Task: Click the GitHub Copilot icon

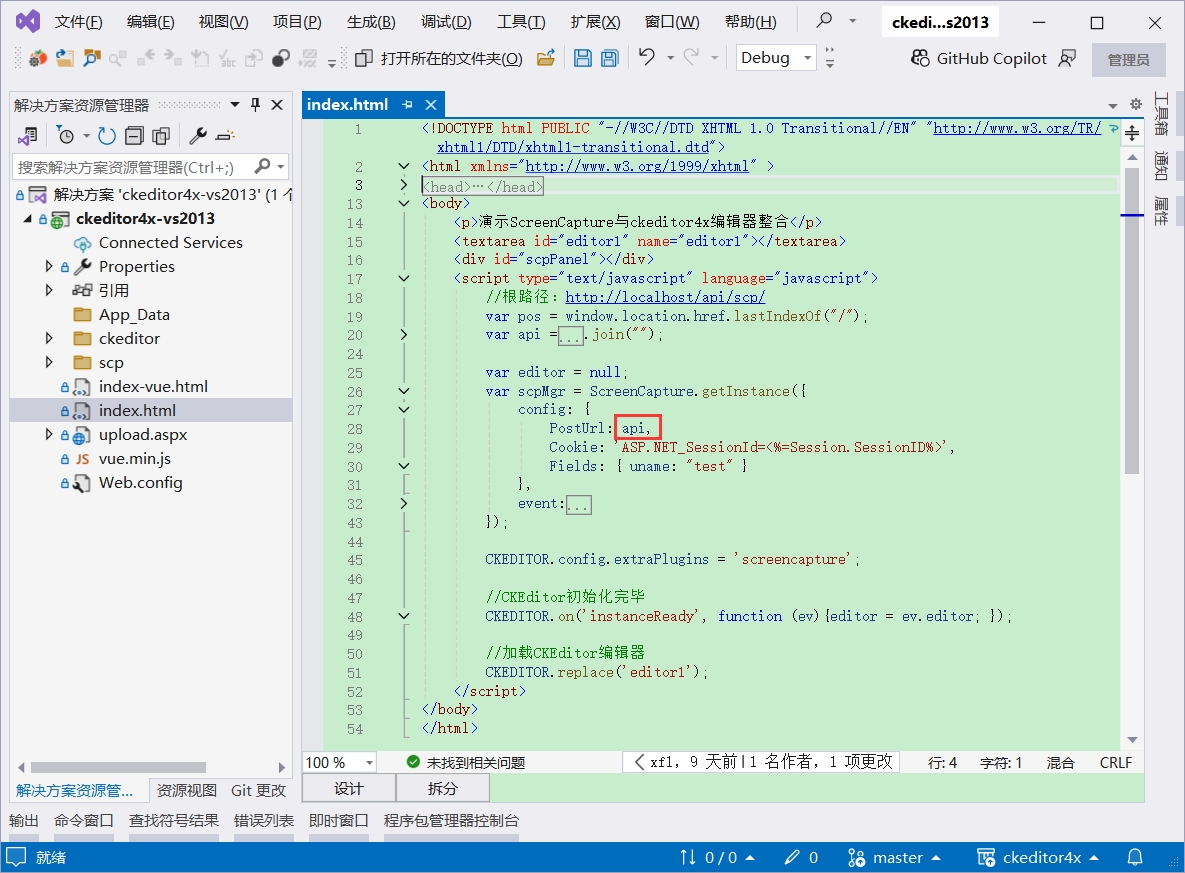Action: [x=920, y=59]
